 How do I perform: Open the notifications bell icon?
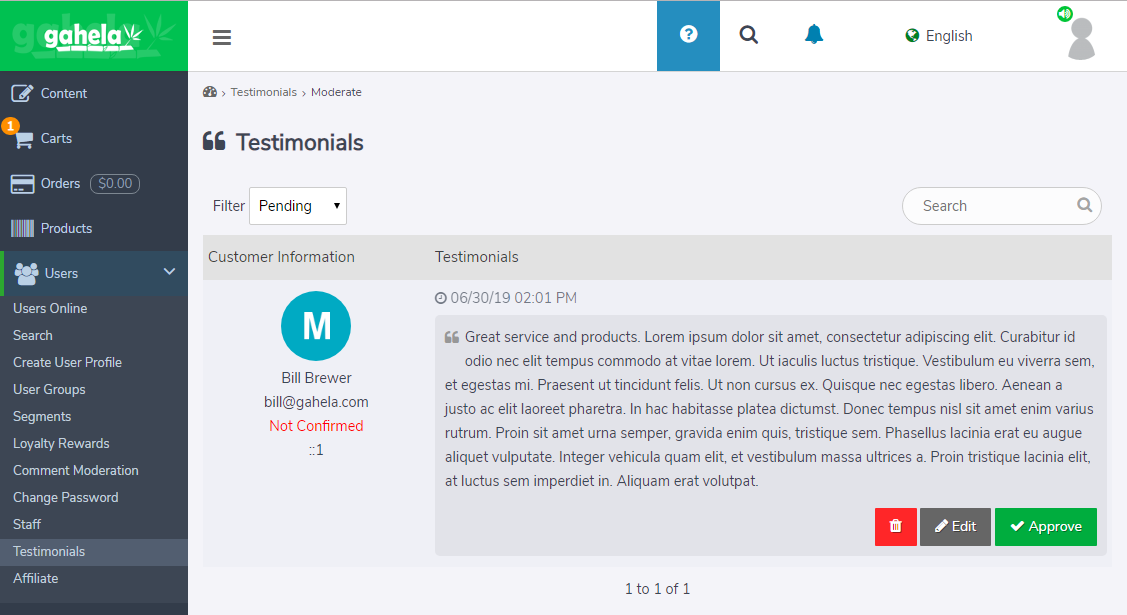(814, 35)
